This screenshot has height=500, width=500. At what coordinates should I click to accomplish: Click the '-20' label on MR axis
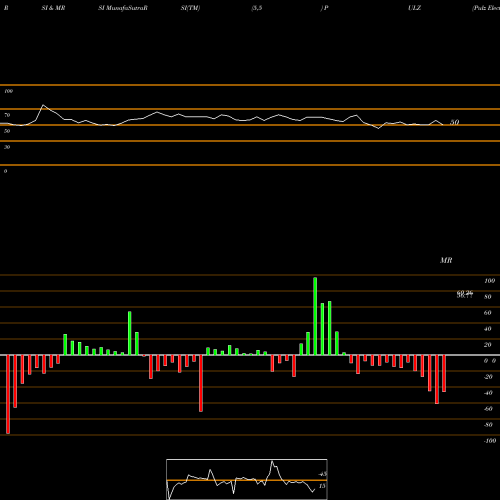pyautogui.click(x=488, y=377)
